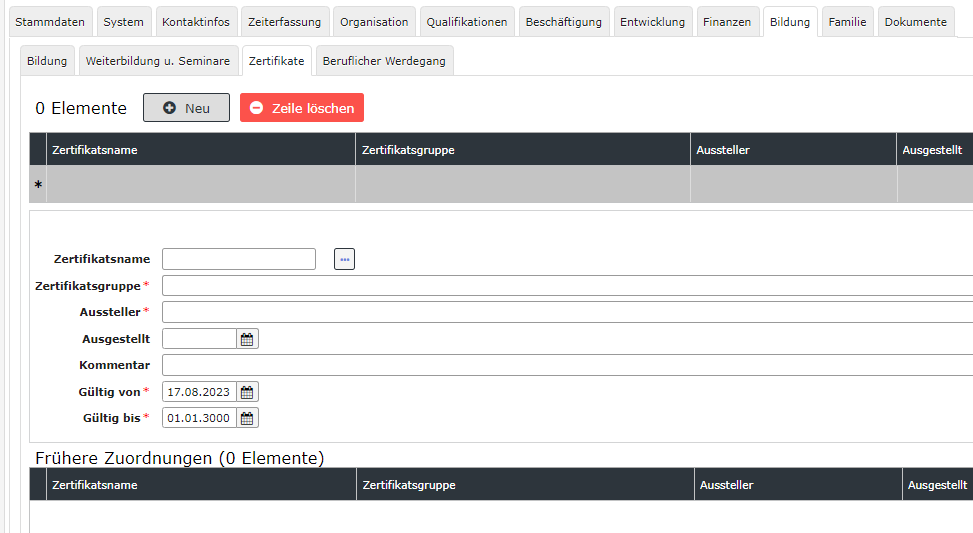973x533 pixels.
Task: Open the Stammdaten tab
Action: click(50, 22)
